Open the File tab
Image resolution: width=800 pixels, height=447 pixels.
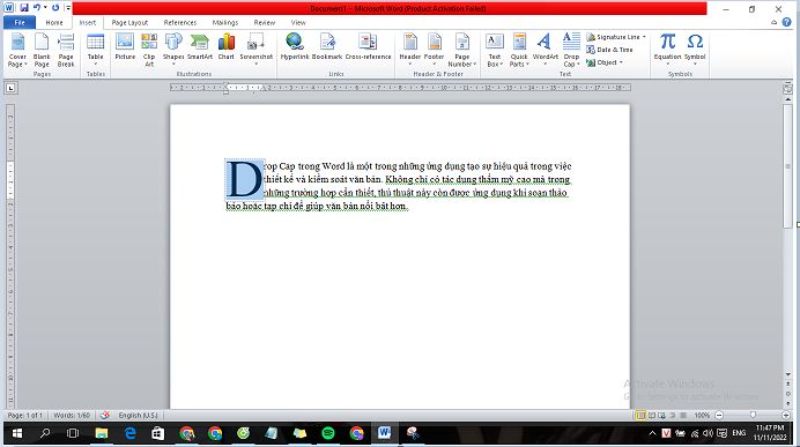[19, 22]
